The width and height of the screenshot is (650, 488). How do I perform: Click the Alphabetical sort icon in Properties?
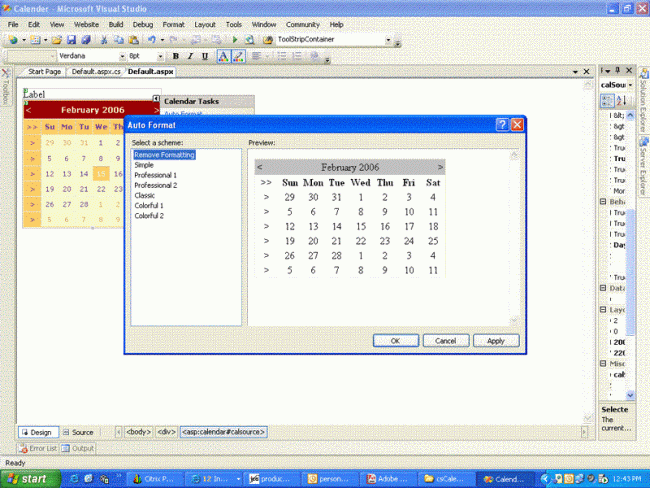(621, 100)
